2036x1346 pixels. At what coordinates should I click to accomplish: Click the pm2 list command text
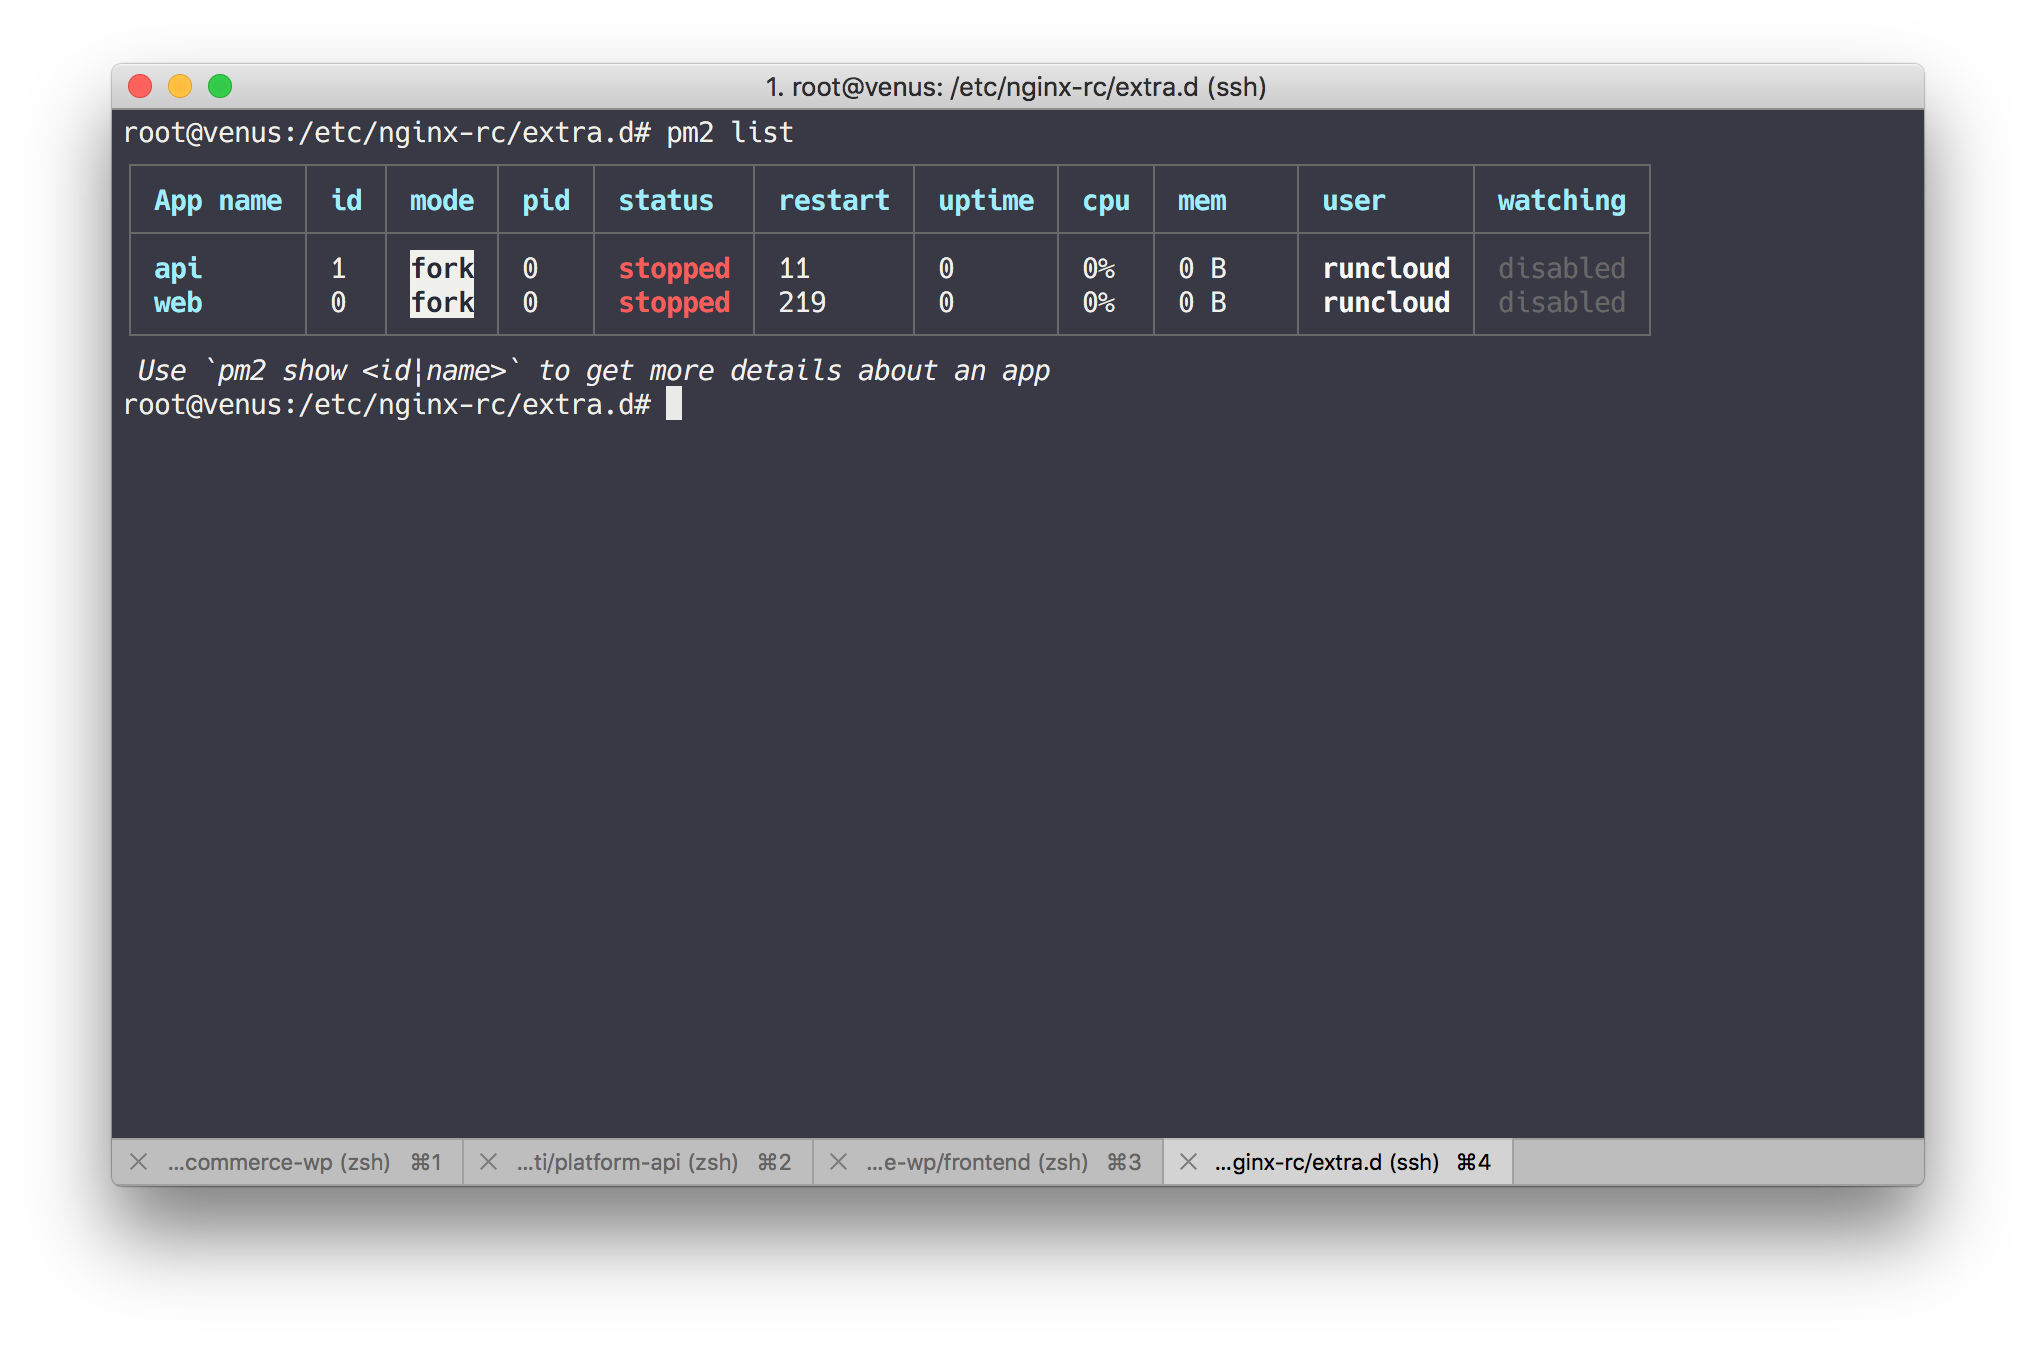730,132
